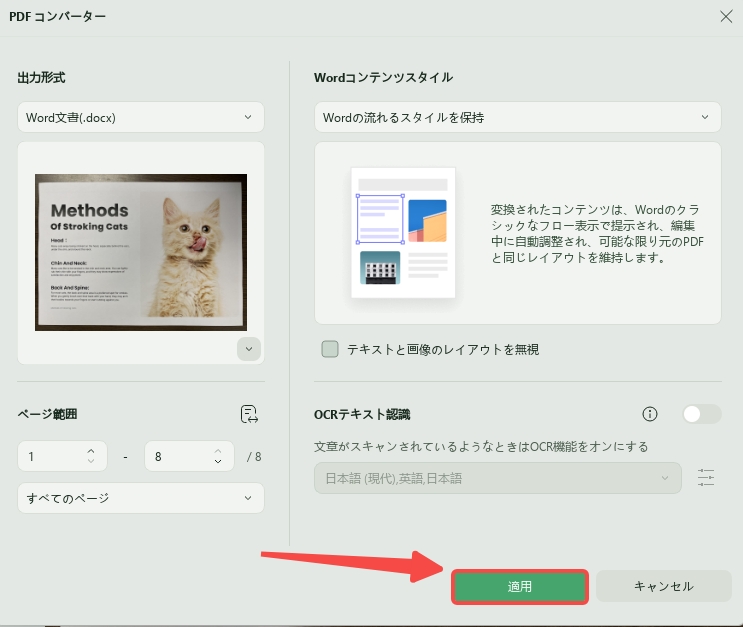The width and height of the screenshot is (743, 627).
Task: Click the end page field showing 8
Action: coord(189,456)
